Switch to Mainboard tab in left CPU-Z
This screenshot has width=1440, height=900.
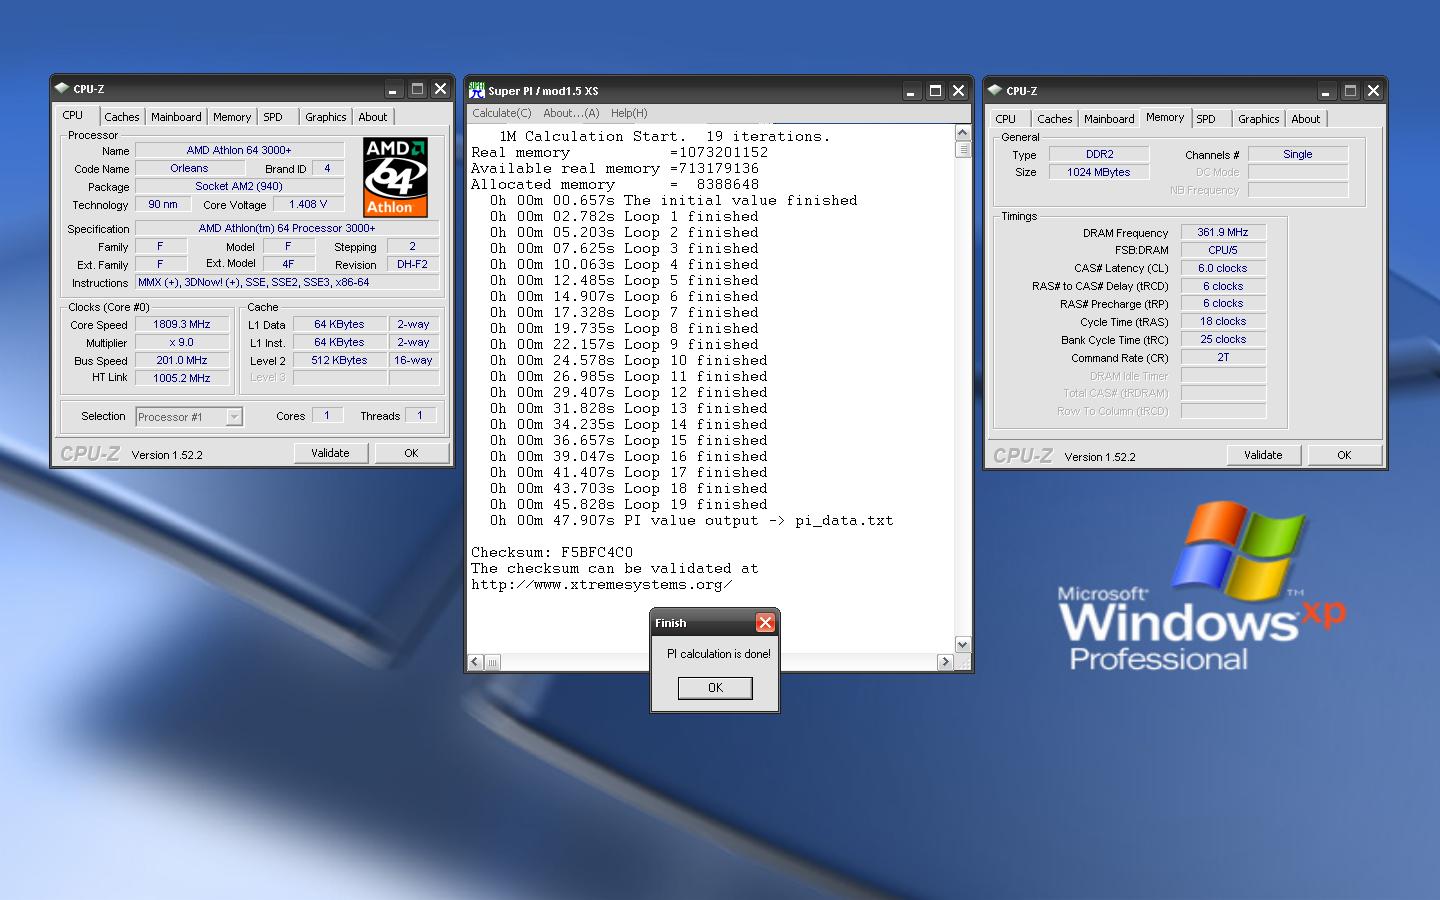coord(176,117)
